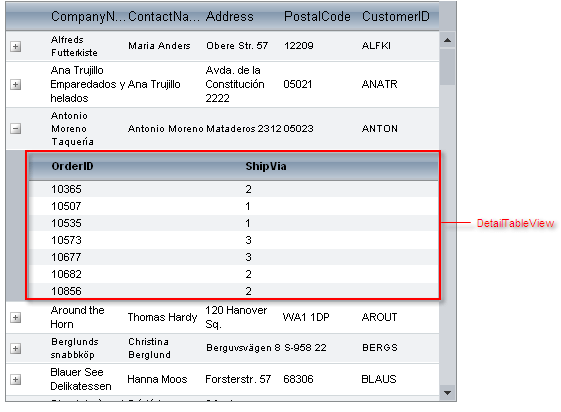
Task: Expand the Ana Trujillo Emparedados row
Action: click(15, 85)
